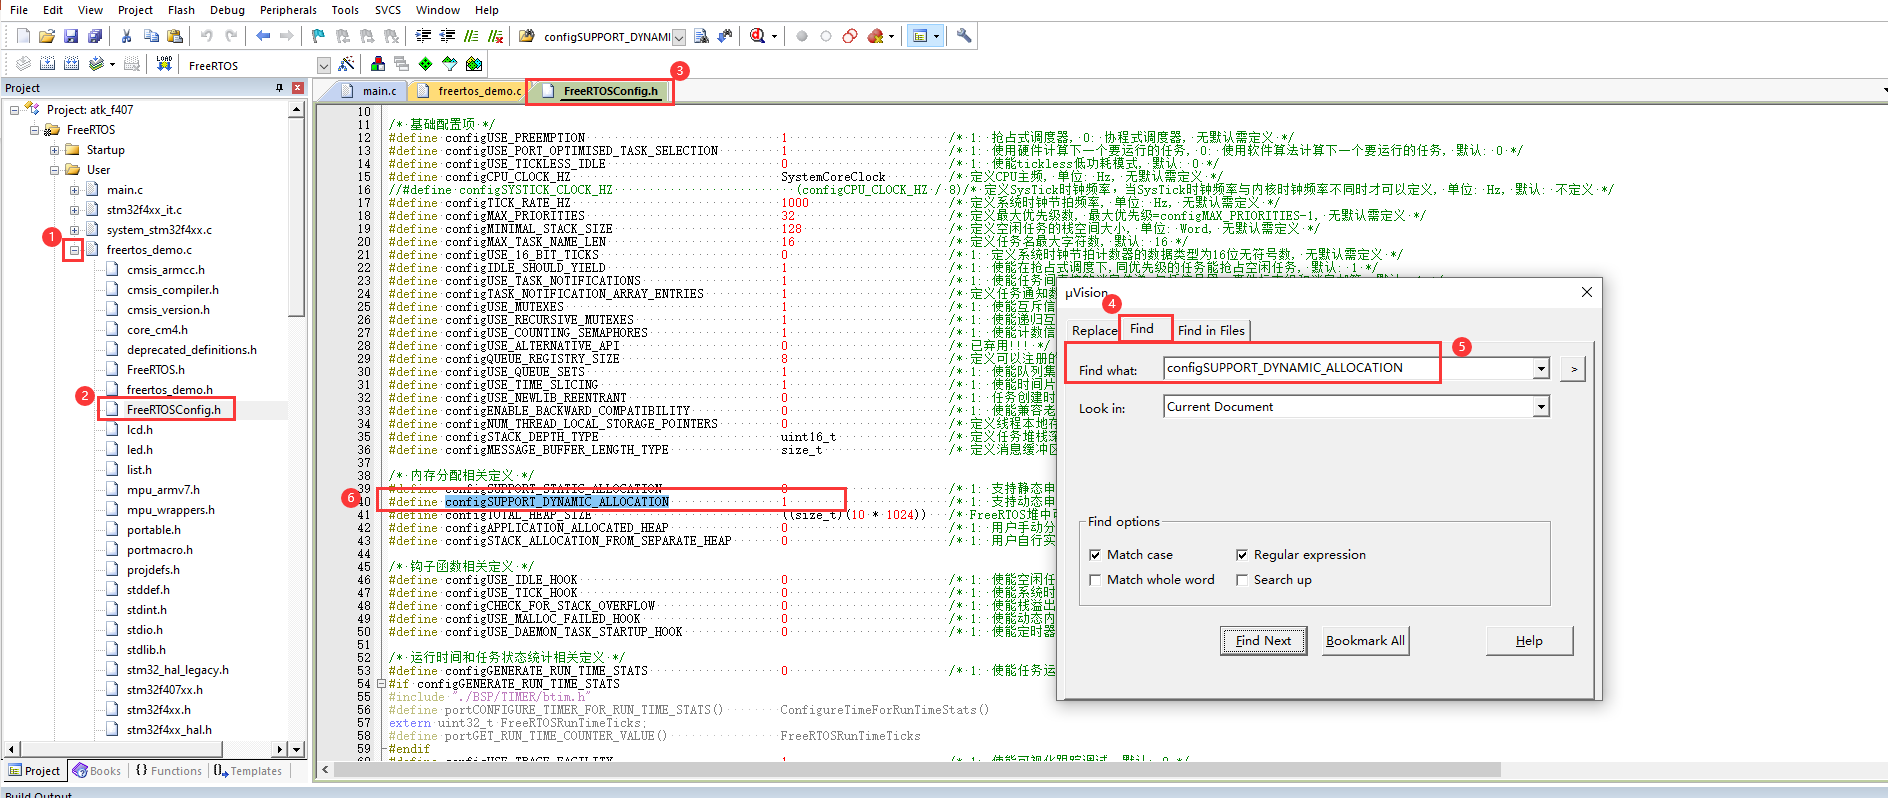Open Manage Project Items icon
Viewport: 1888px width, 798px height.
pos(378,64)
